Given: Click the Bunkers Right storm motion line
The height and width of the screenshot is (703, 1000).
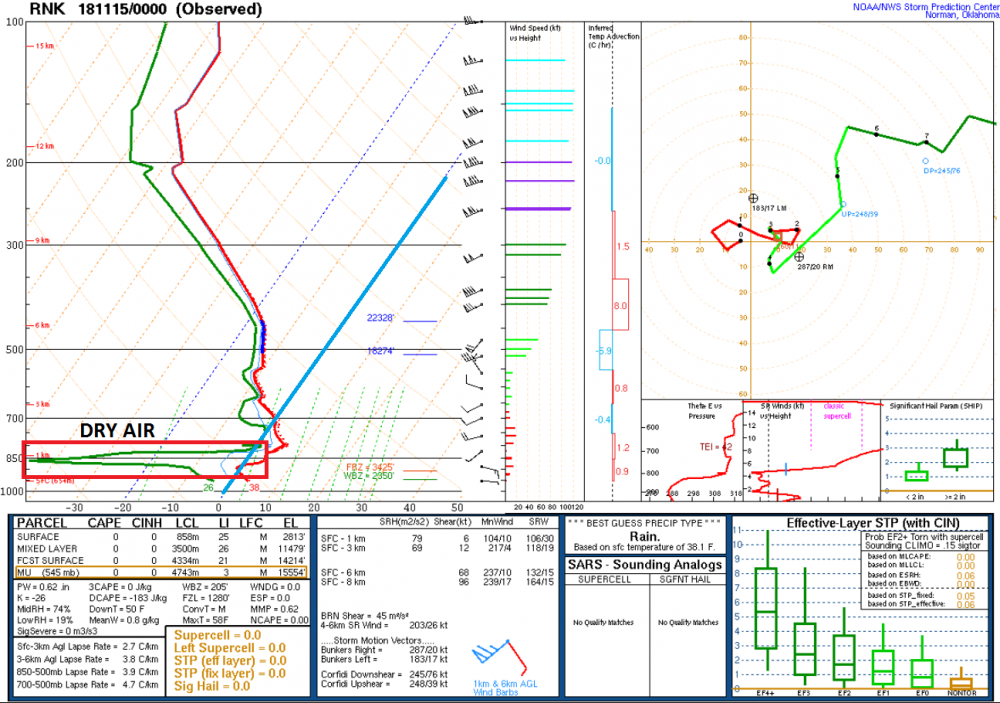Looking at the screenshot, I should click(384, 650).
